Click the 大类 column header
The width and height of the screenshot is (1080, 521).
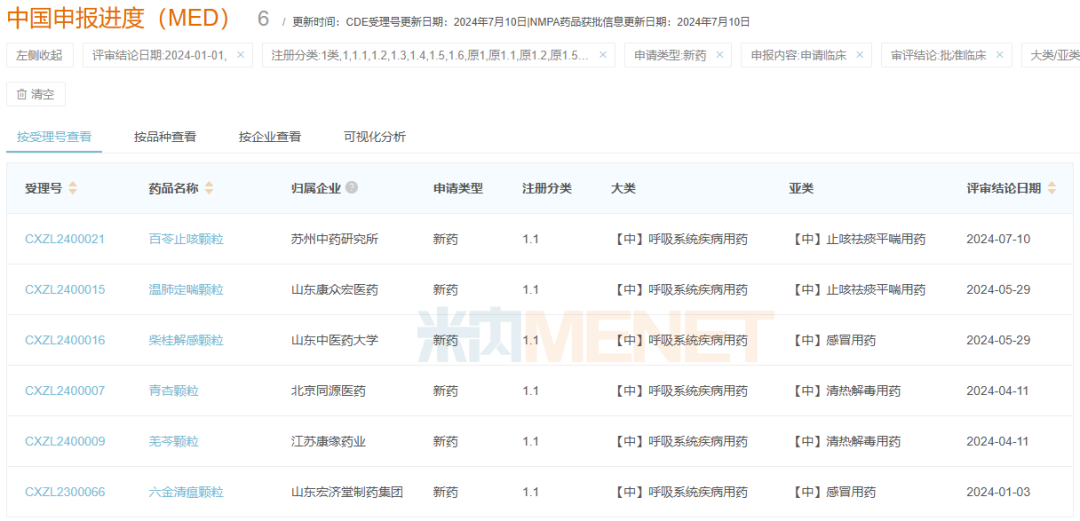(623, 188)
